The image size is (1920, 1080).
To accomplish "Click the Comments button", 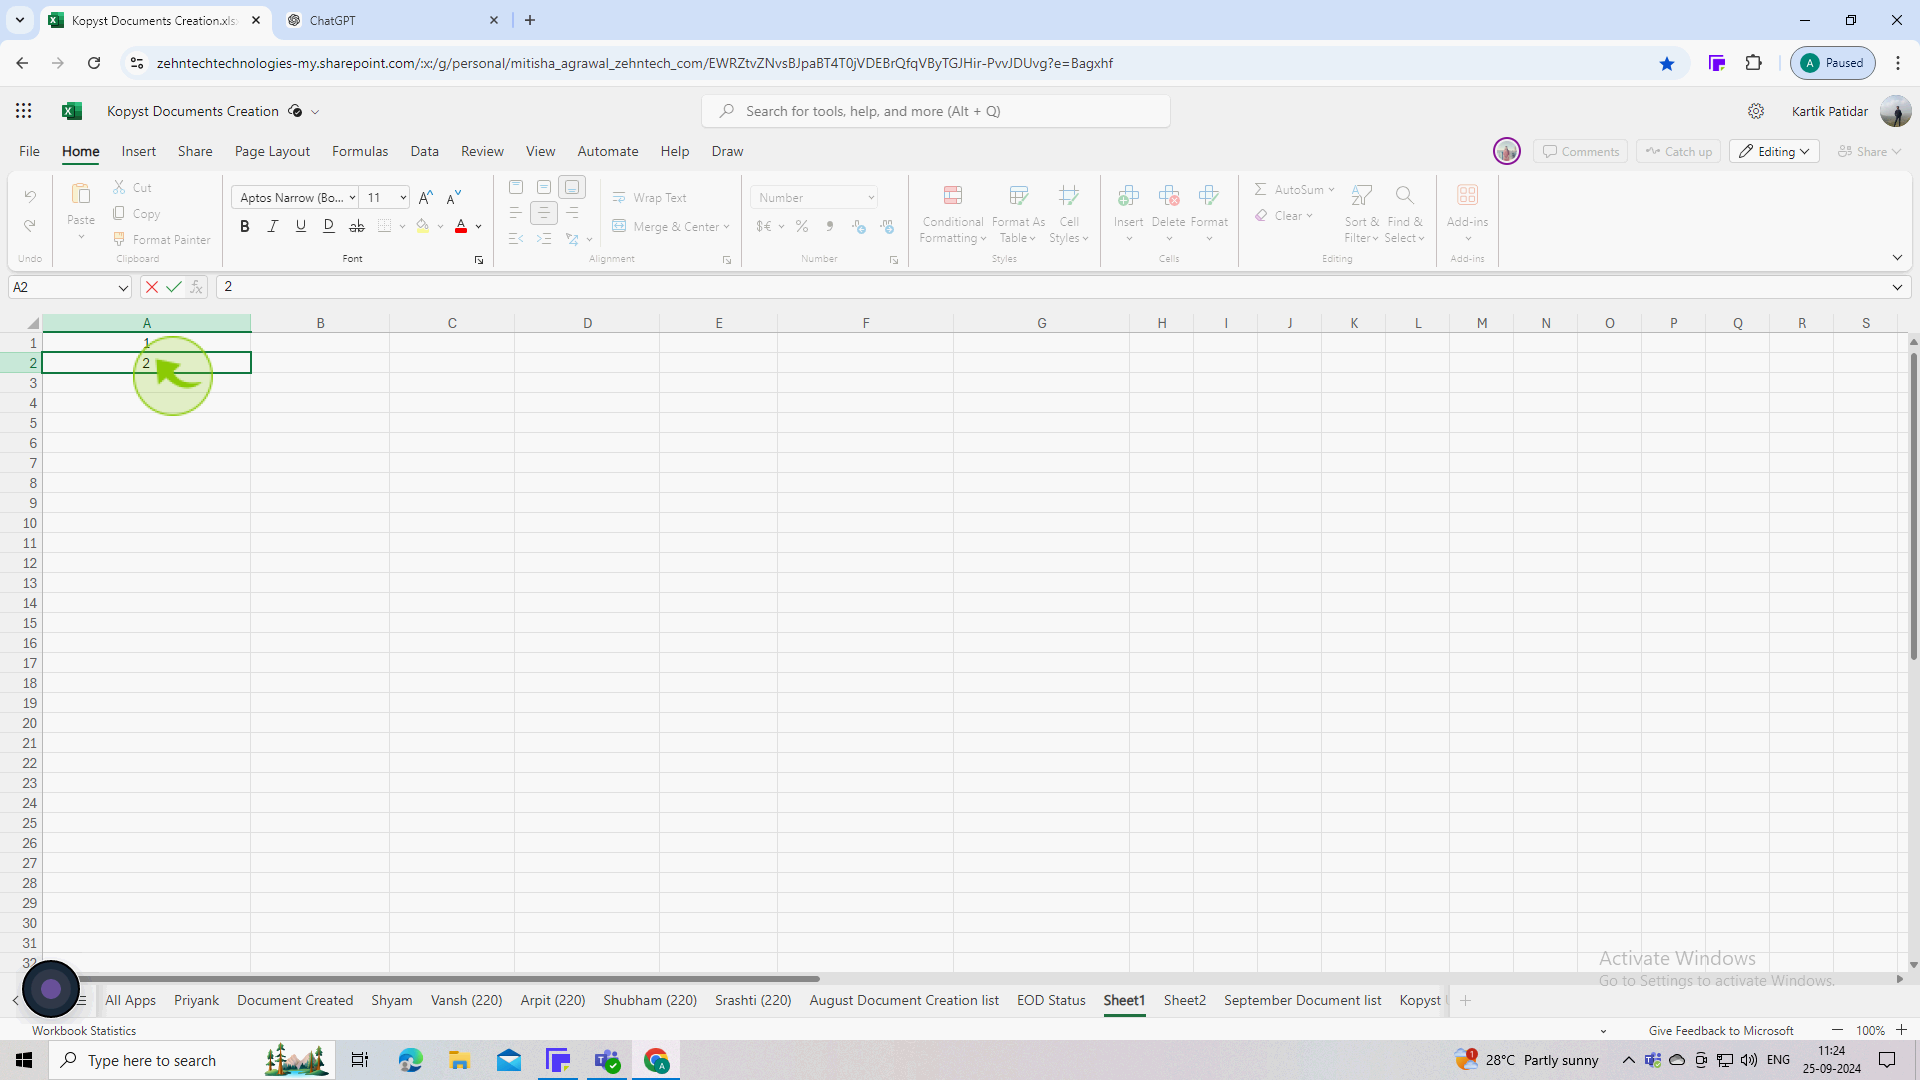I will click(x=1580, y=151).
